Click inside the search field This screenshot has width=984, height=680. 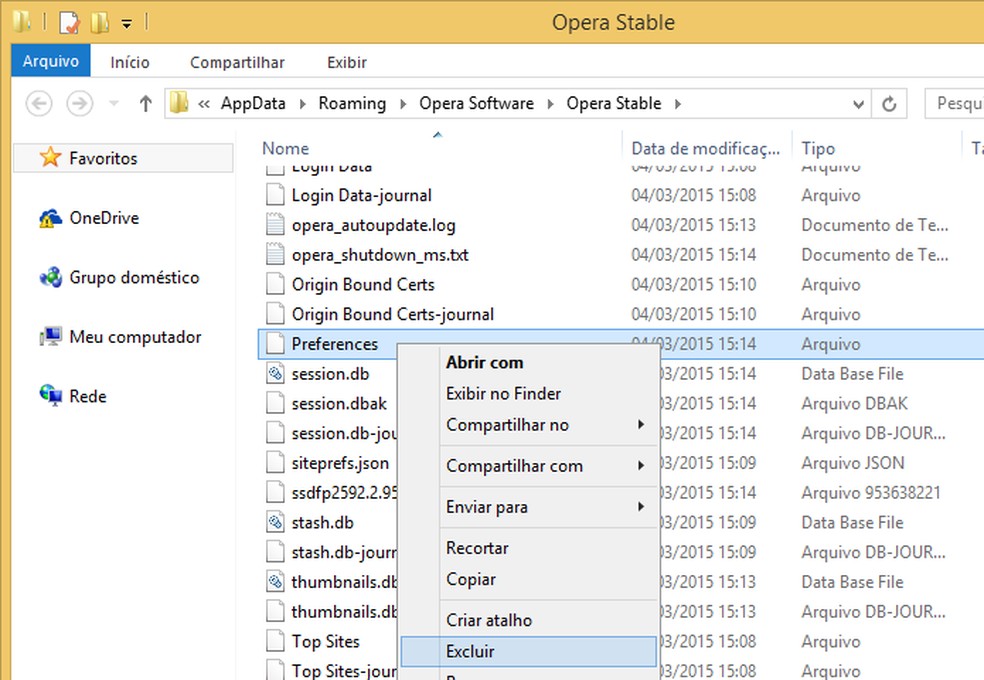[955, 103]
